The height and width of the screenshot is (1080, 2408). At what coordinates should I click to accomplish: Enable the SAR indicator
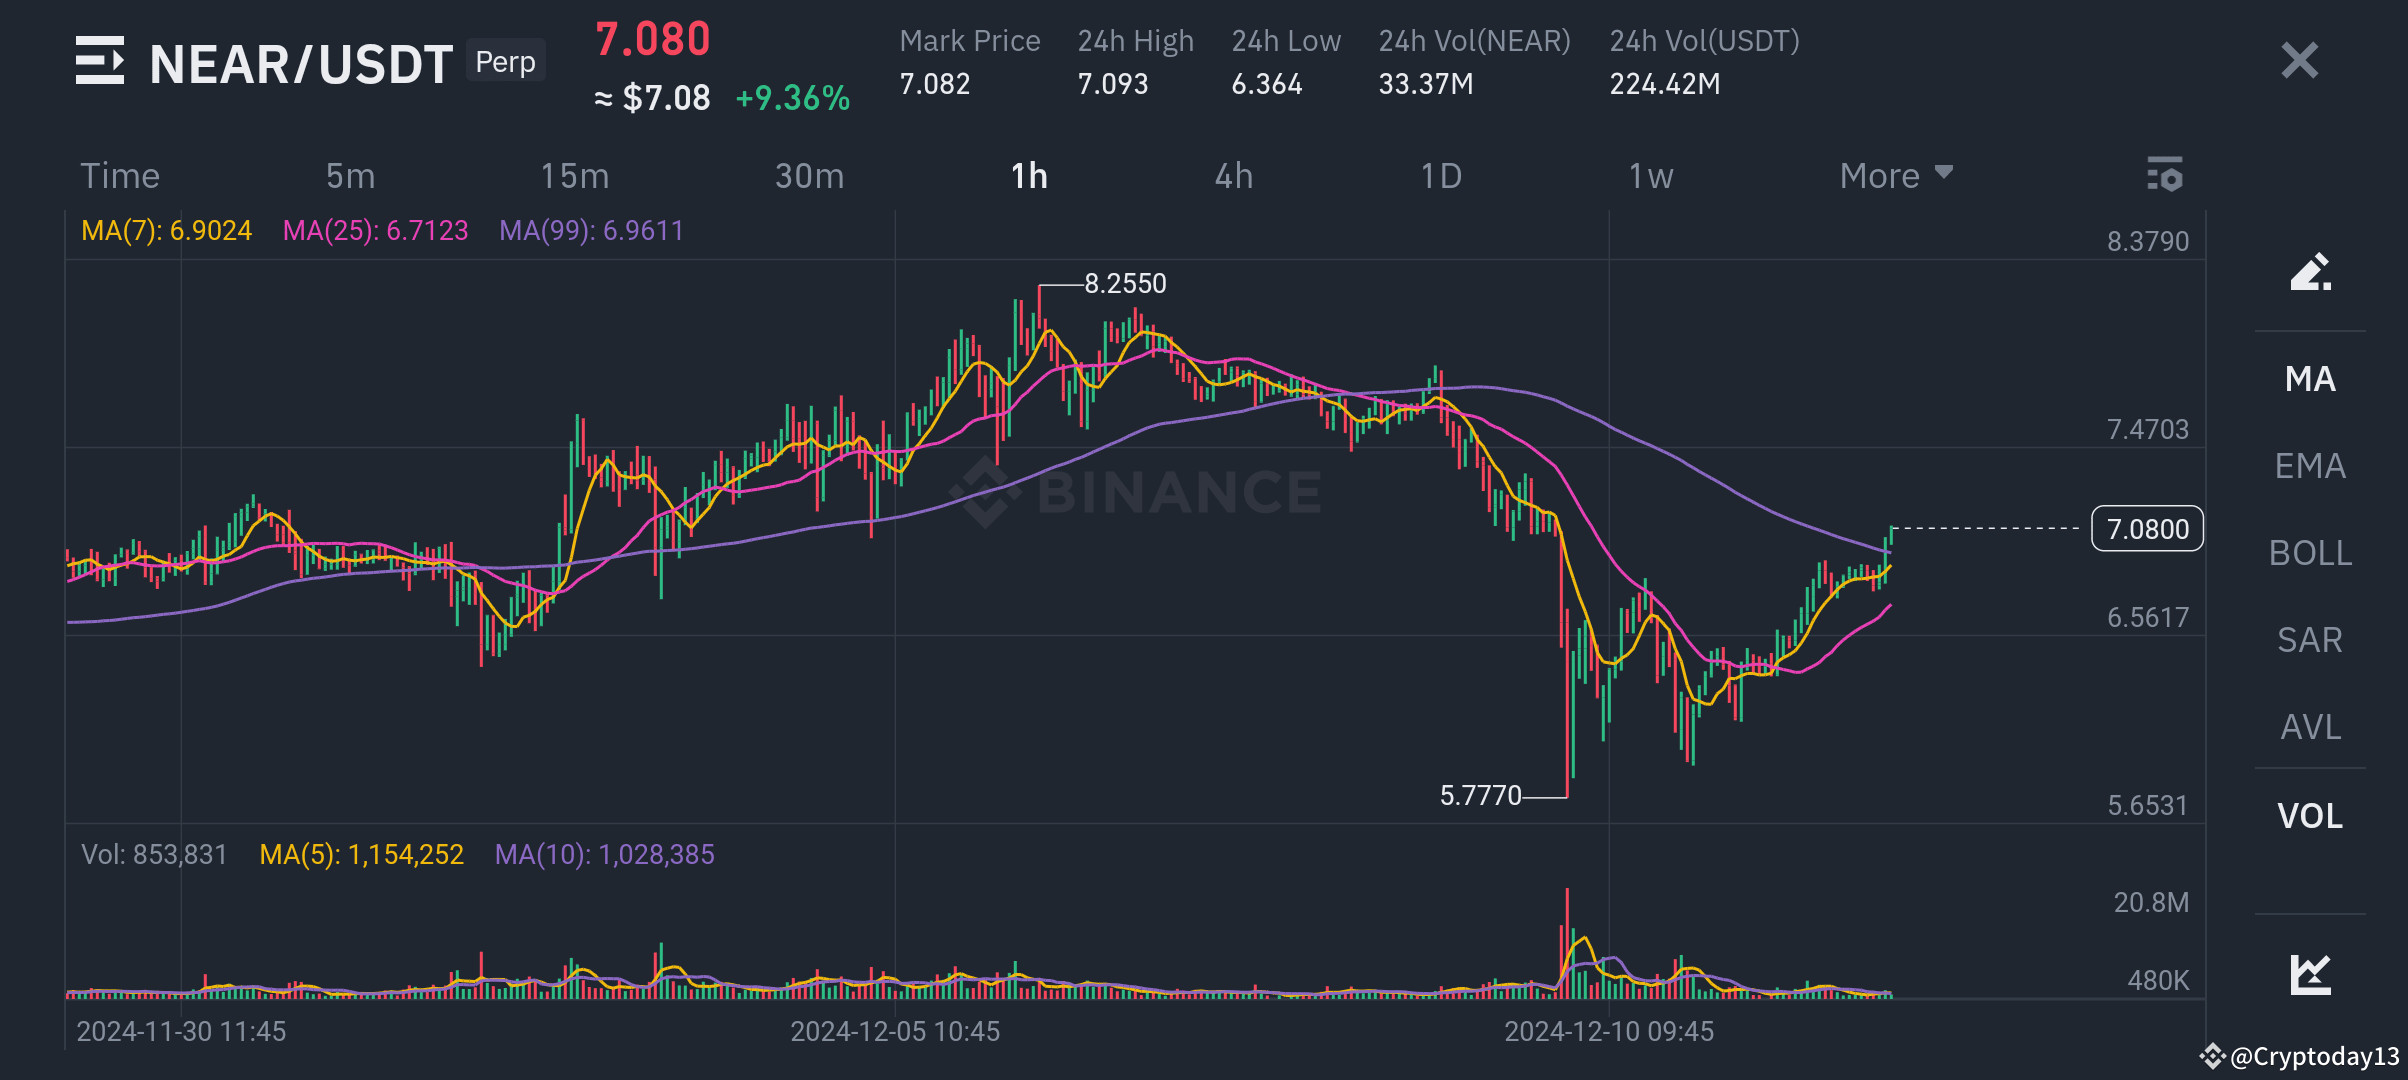[2307, 639]
